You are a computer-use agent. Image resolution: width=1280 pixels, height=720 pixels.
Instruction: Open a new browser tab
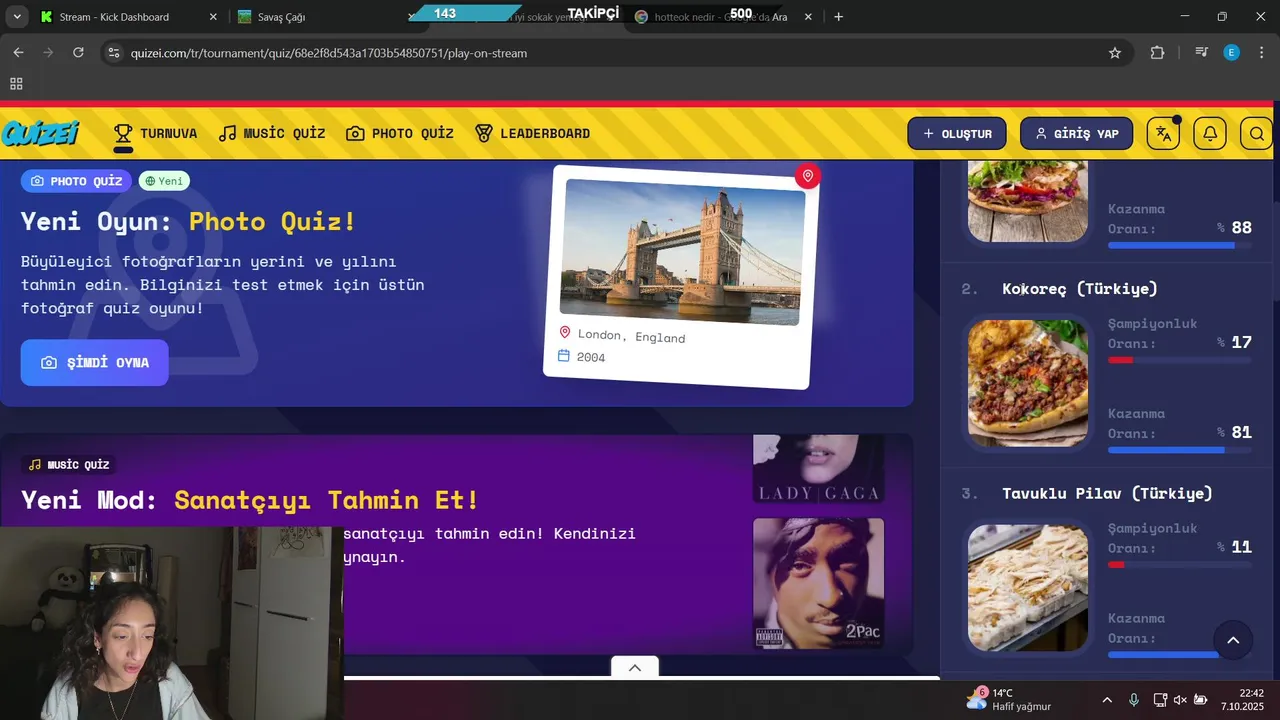[838, 17]
